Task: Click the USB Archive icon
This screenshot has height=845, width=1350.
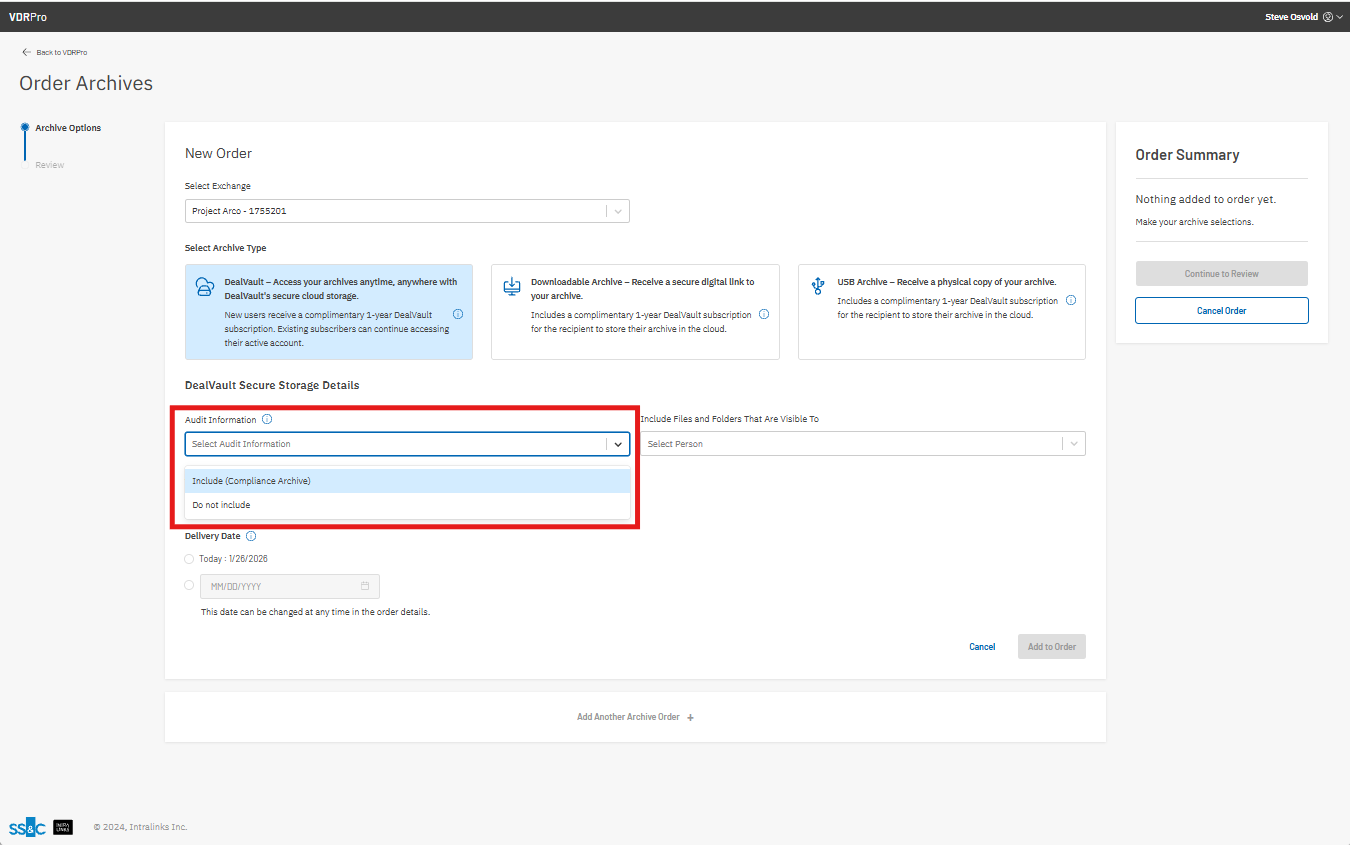Action: pyautogui.click(x=819, y=287)
